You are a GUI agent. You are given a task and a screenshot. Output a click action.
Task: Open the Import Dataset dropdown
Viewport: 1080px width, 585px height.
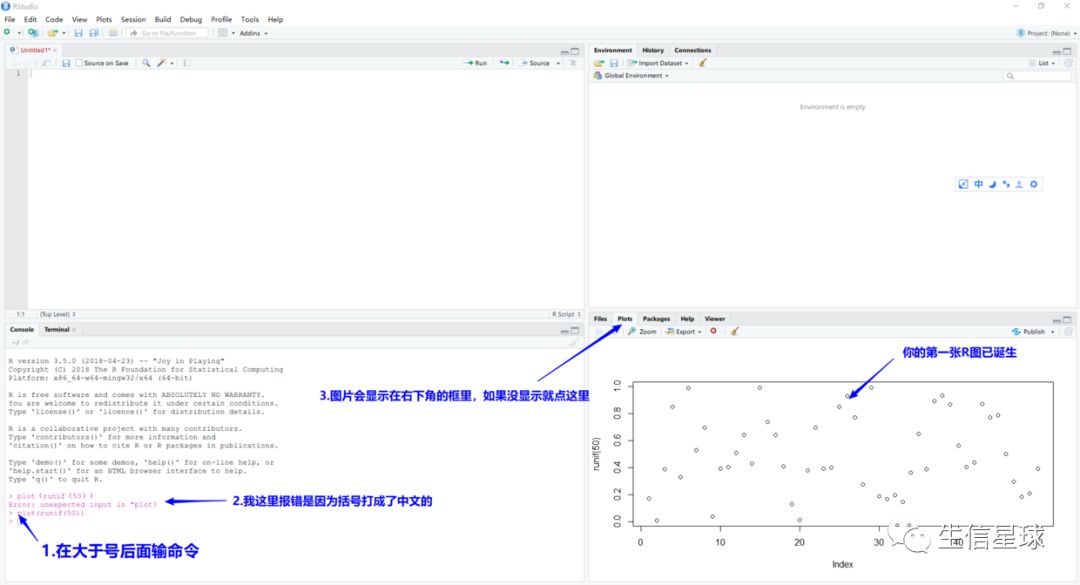pyautogui.click(x=658, y=63)
